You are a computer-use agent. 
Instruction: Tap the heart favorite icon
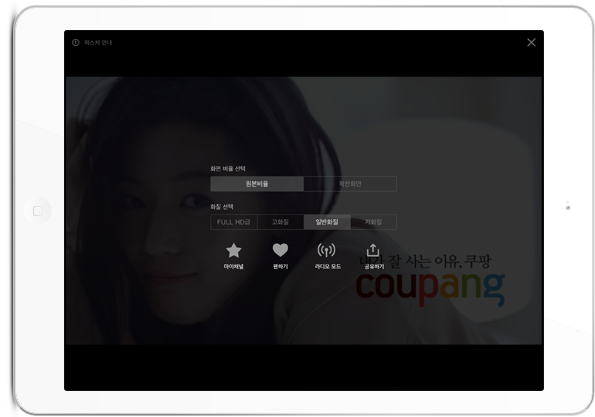pyautogui.click(x=280, y=250)
